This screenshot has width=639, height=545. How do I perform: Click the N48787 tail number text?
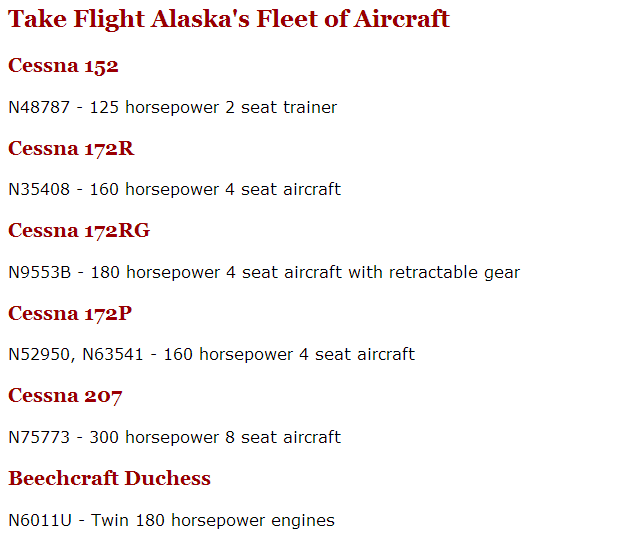(39, 107)
